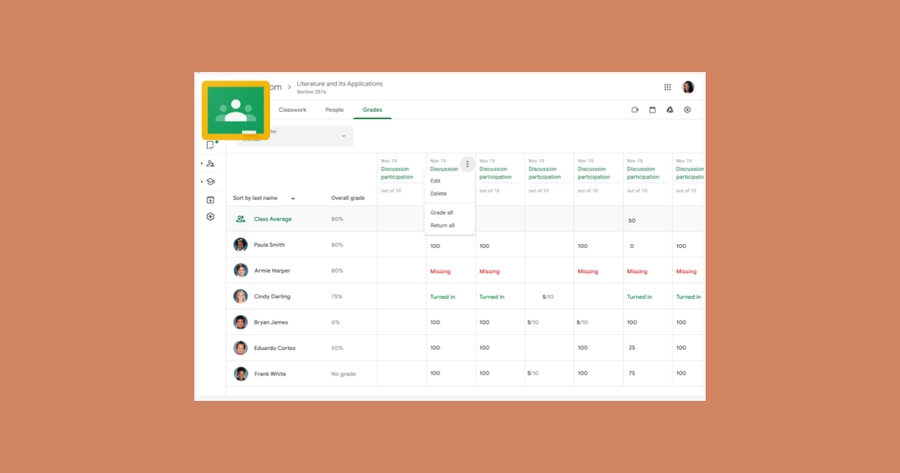Click Eduardo Cortez's 25 score cell
The image size is (900, 473).
[631, 348]
